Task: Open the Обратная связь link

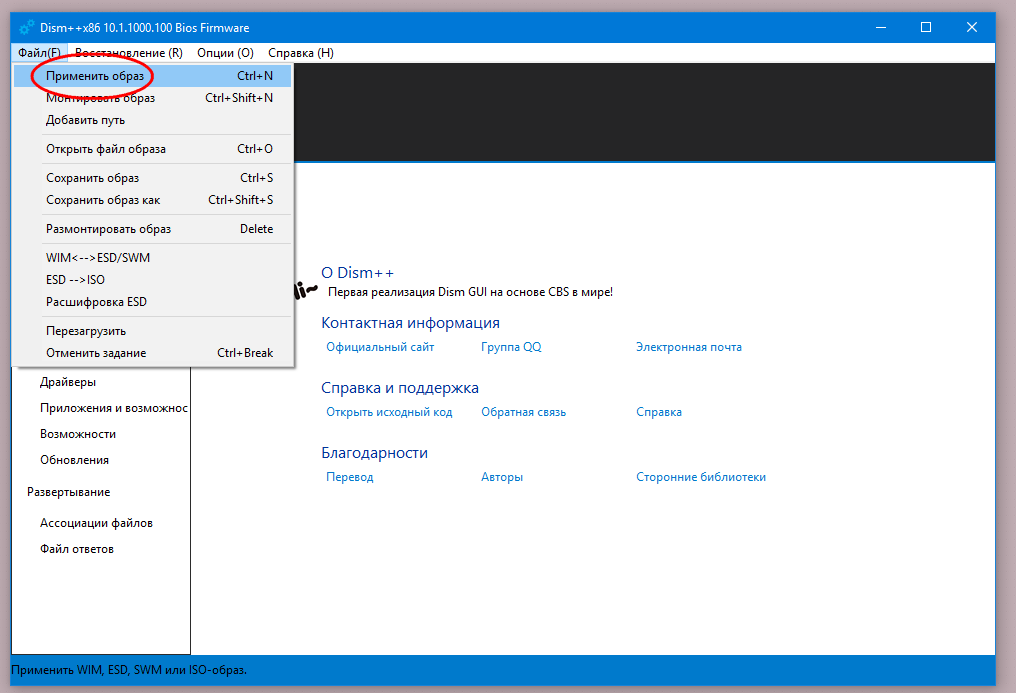Action: [x=524, y=412]
